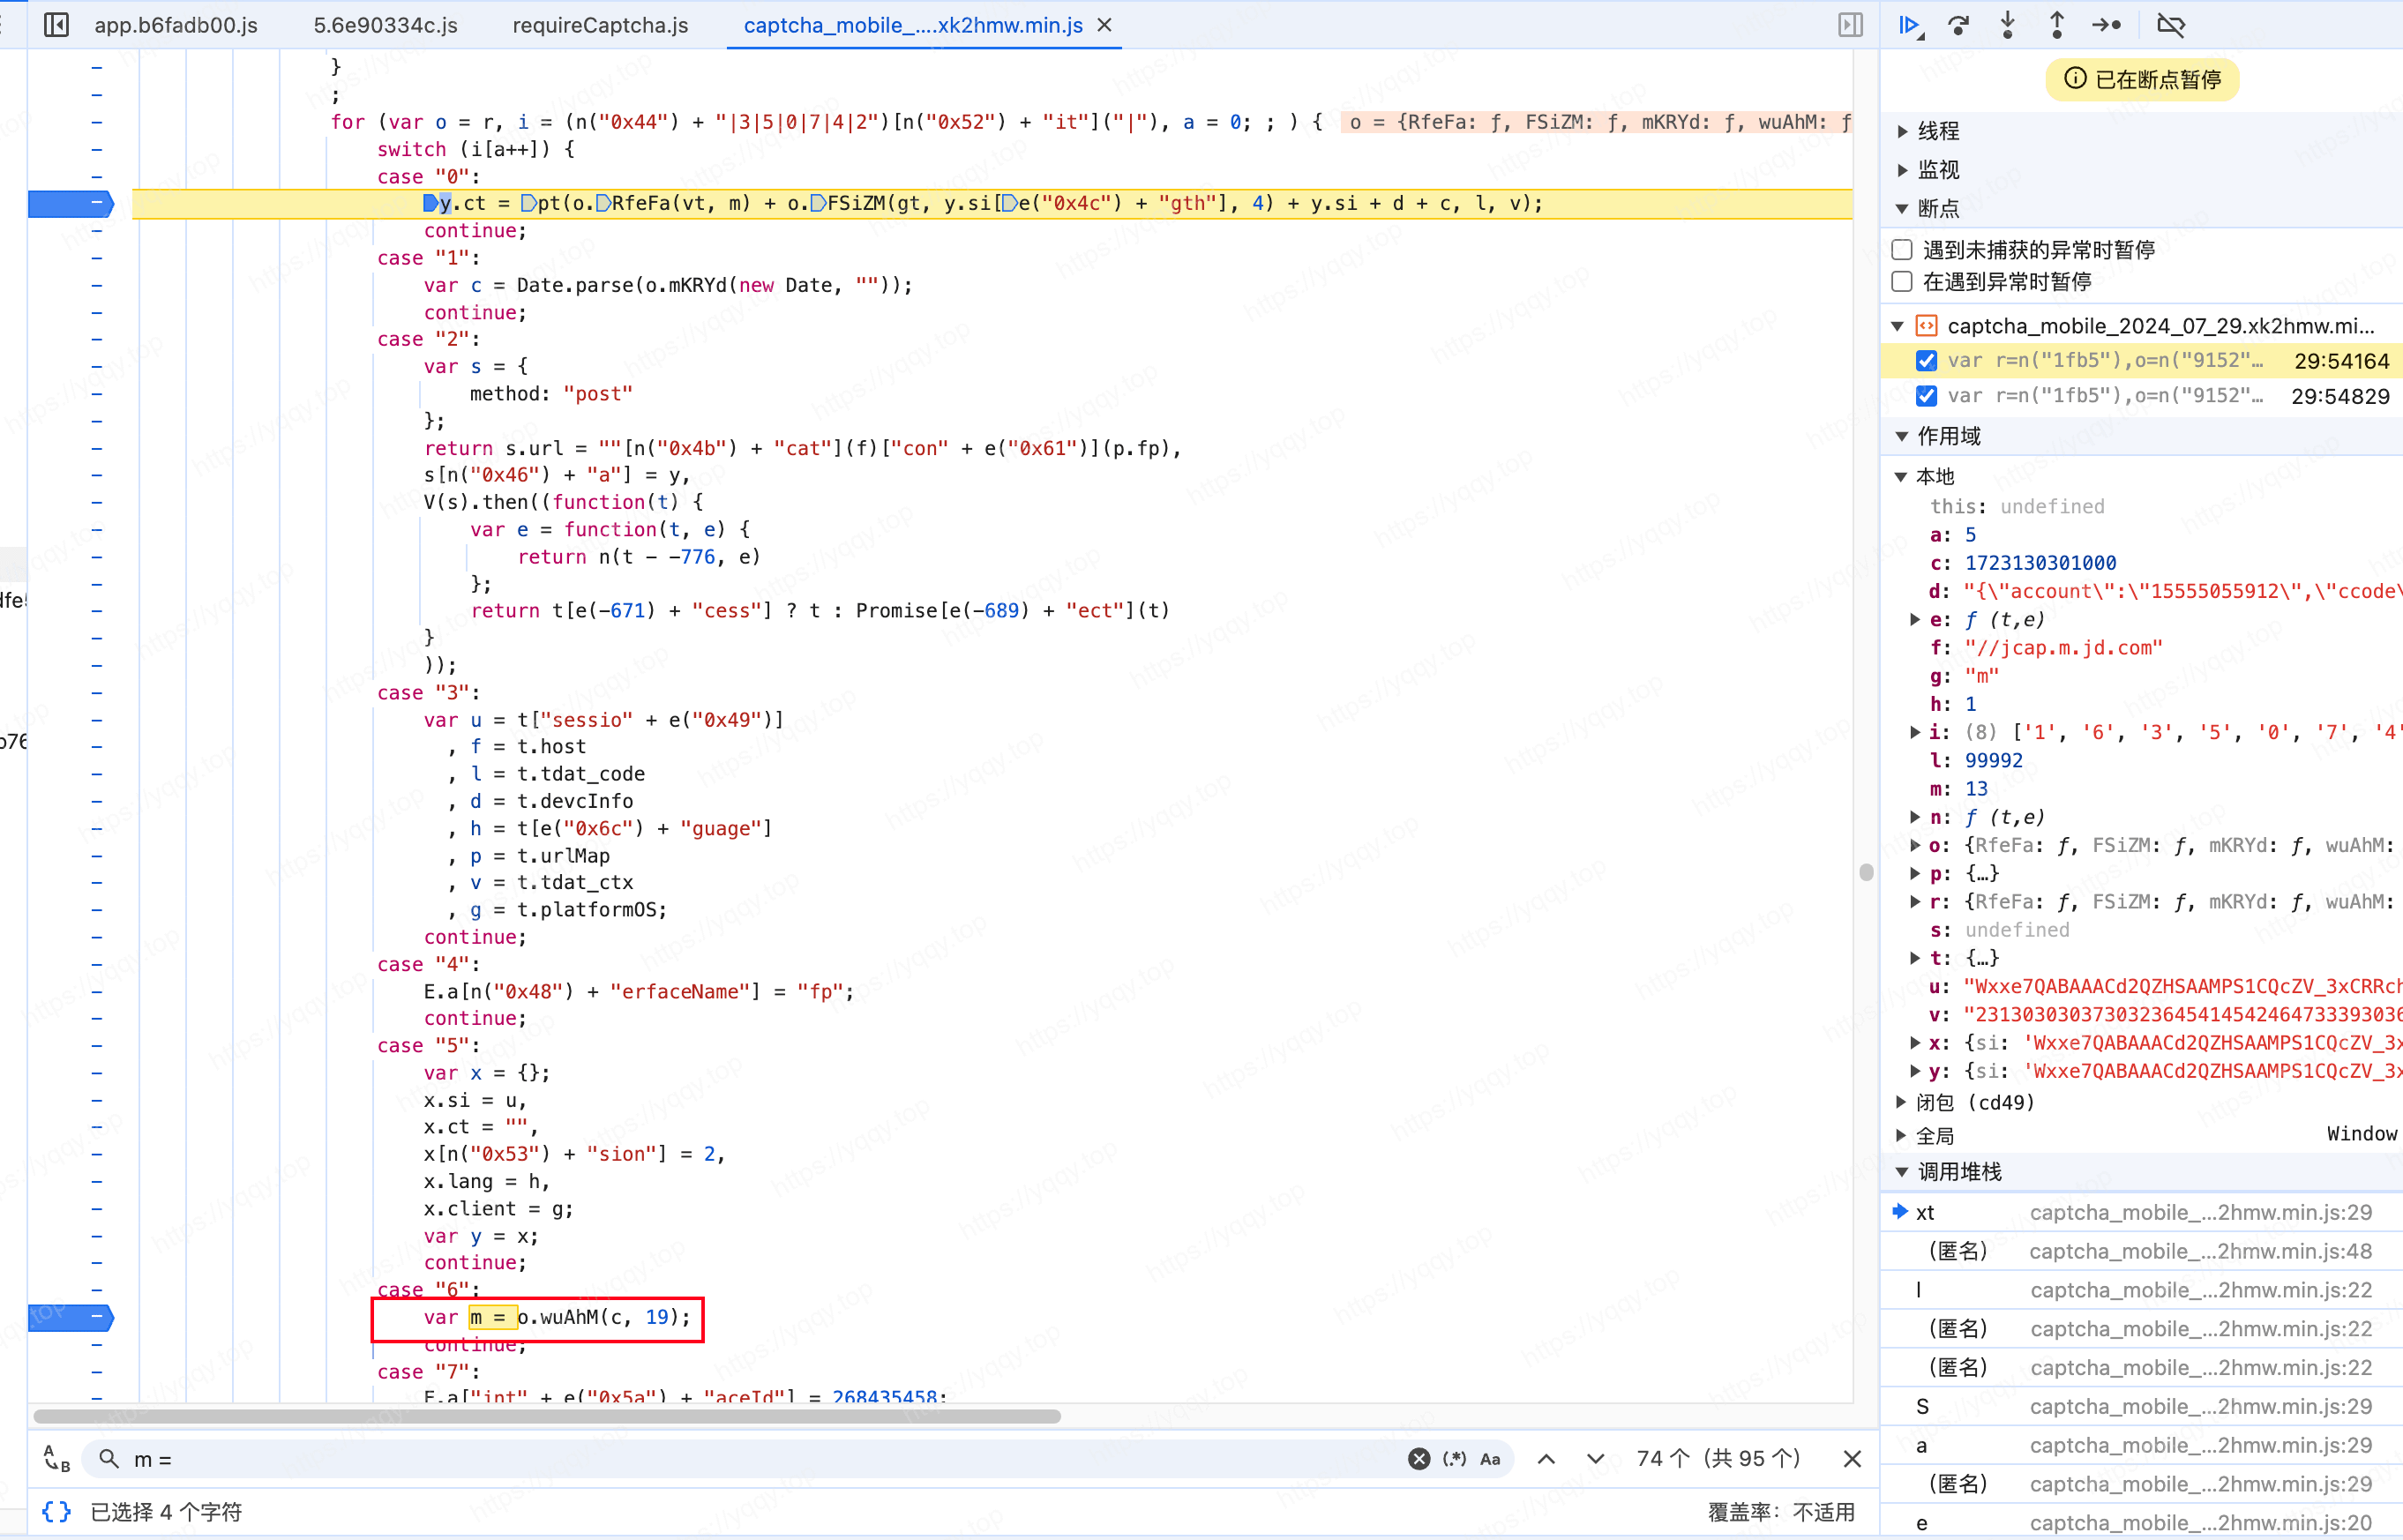Expand local variable y object
This screenshot has height=1540, width=2403.
(1915, 1071)
